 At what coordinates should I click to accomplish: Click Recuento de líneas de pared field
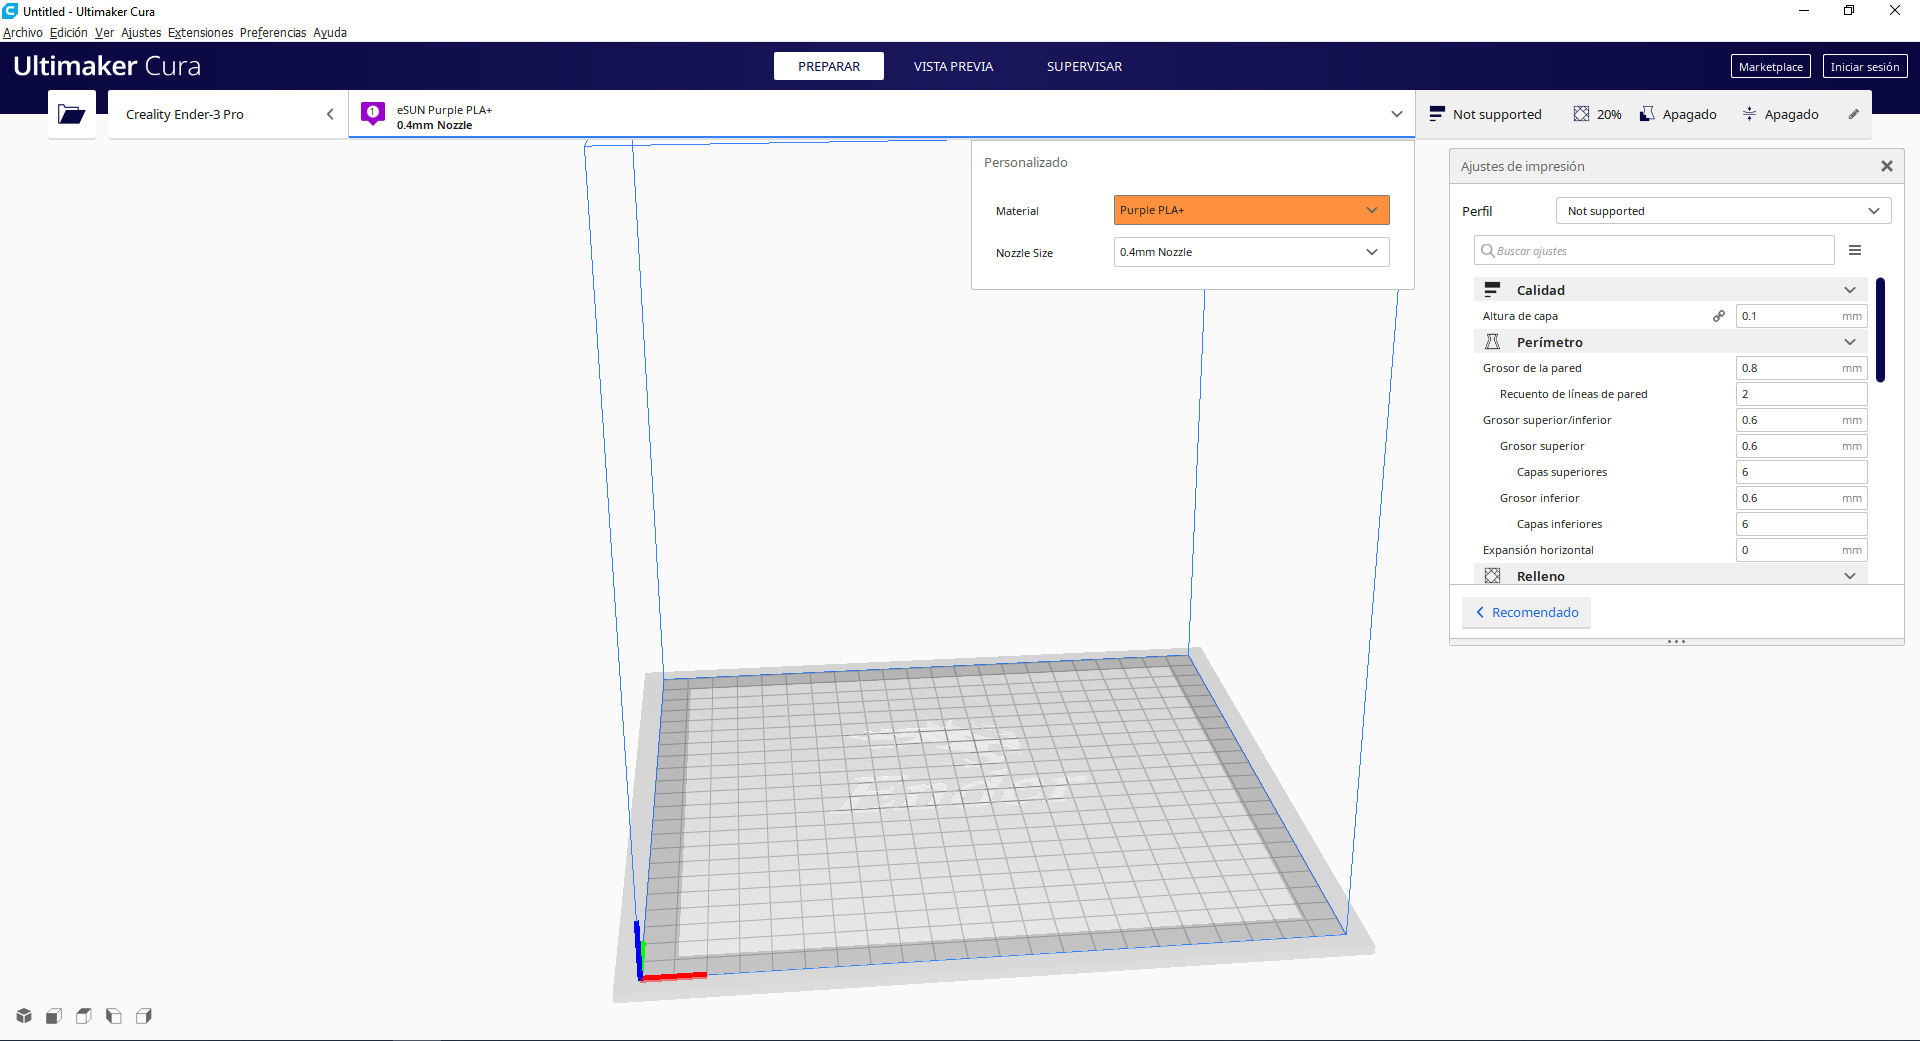click(x=1802, y=394)
